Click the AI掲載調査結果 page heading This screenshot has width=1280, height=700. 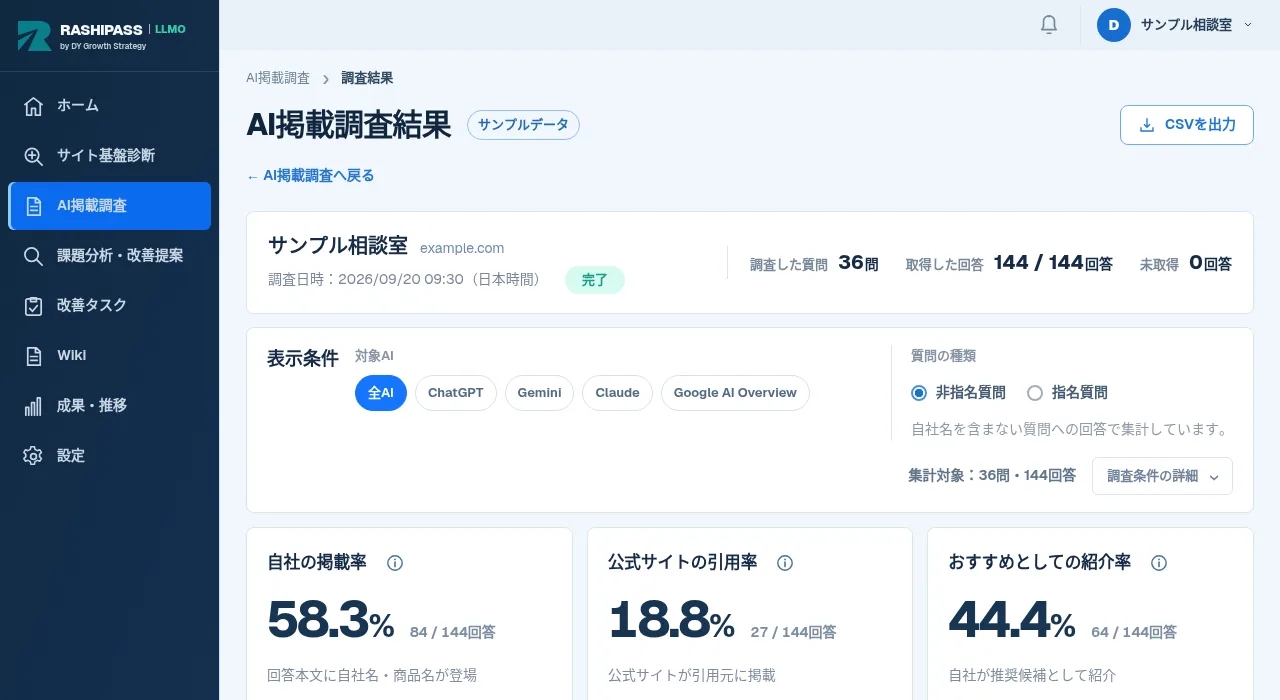pyautogui.click(x=349, y=125)
